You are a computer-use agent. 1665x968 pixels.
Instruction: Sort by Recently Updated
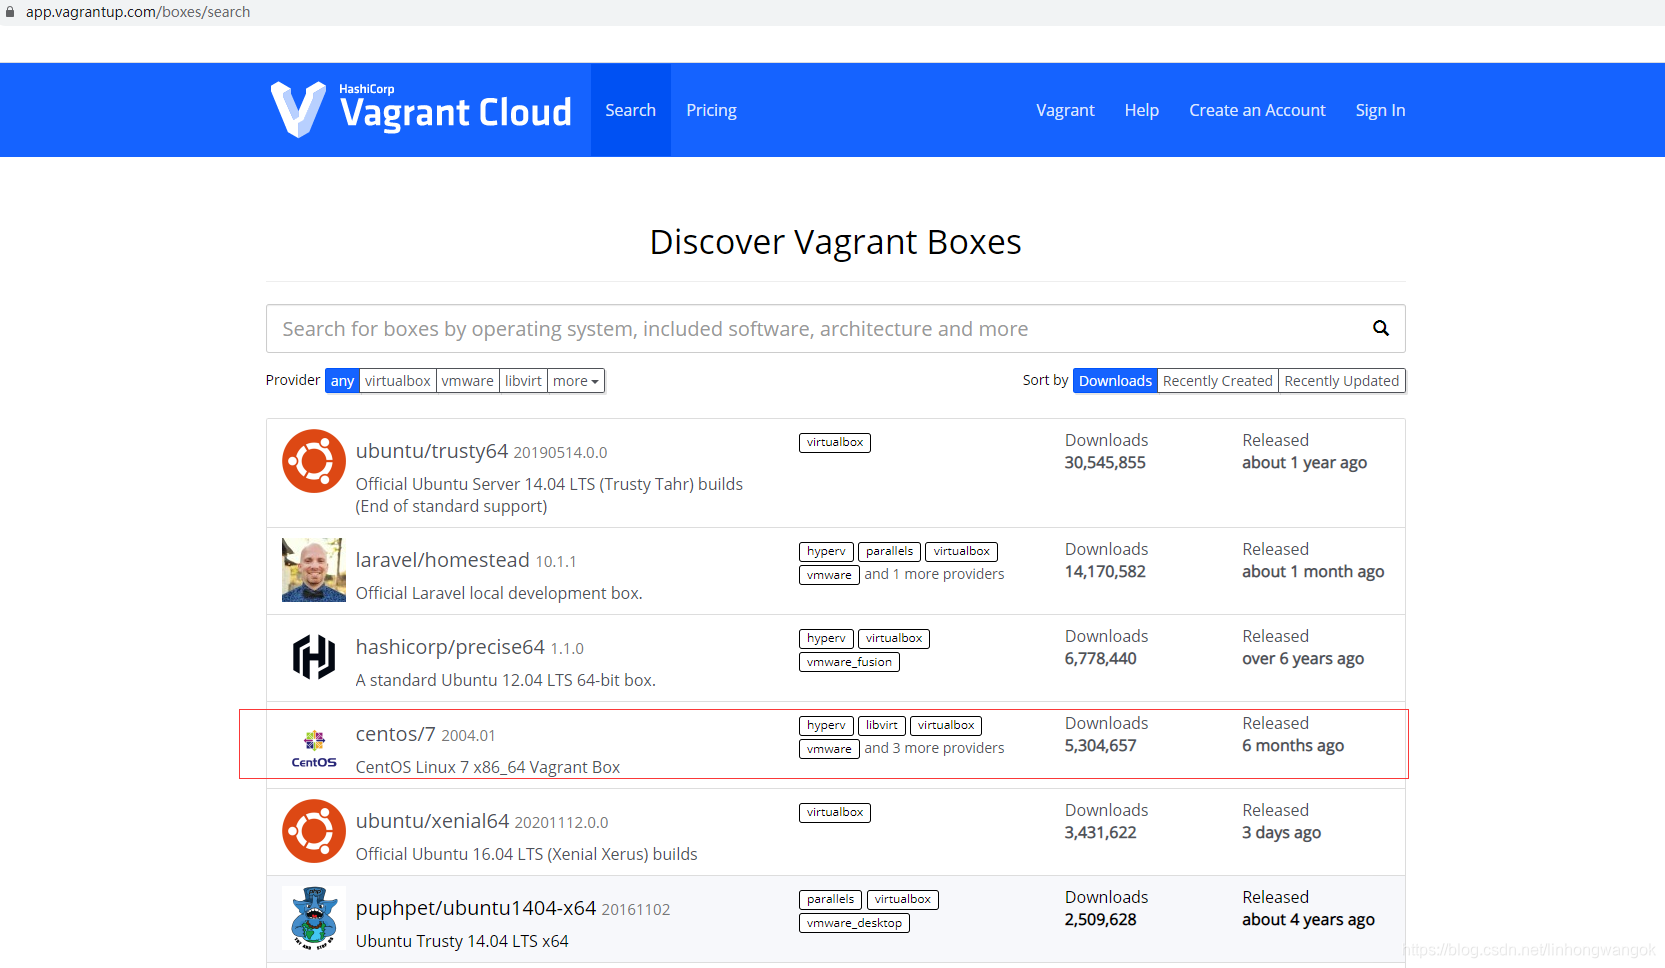pos(1342,381)
